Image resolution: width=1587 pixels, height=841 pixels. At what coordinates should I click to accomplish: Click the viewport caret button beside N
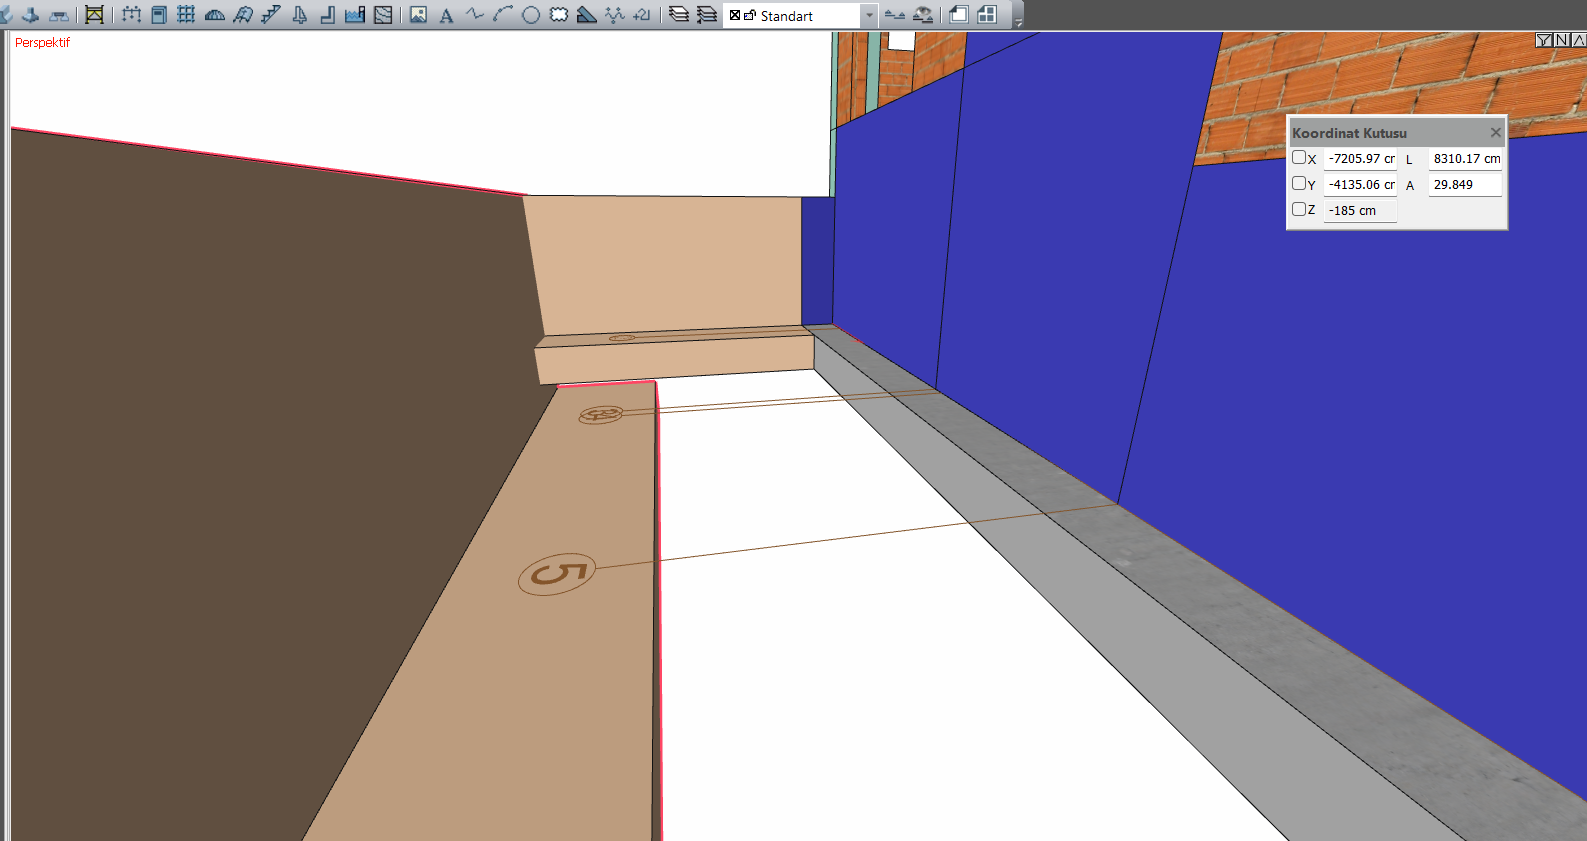click(1579, 40)
